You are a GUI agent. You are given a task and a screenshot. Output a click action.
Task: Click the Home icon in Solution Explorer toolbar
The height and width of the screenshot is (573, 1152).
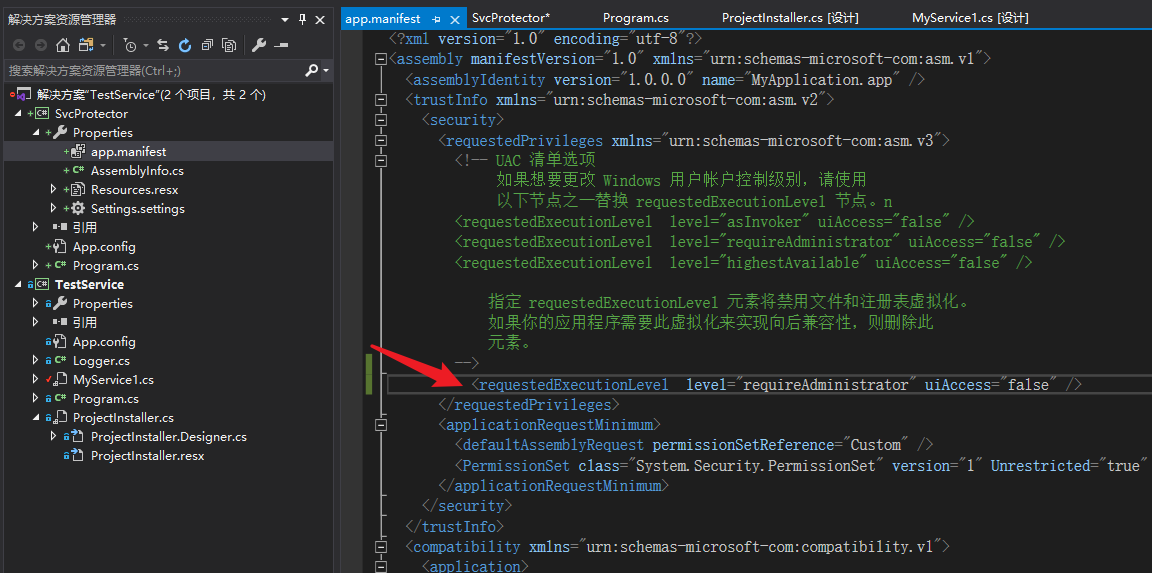pos(62,45)
